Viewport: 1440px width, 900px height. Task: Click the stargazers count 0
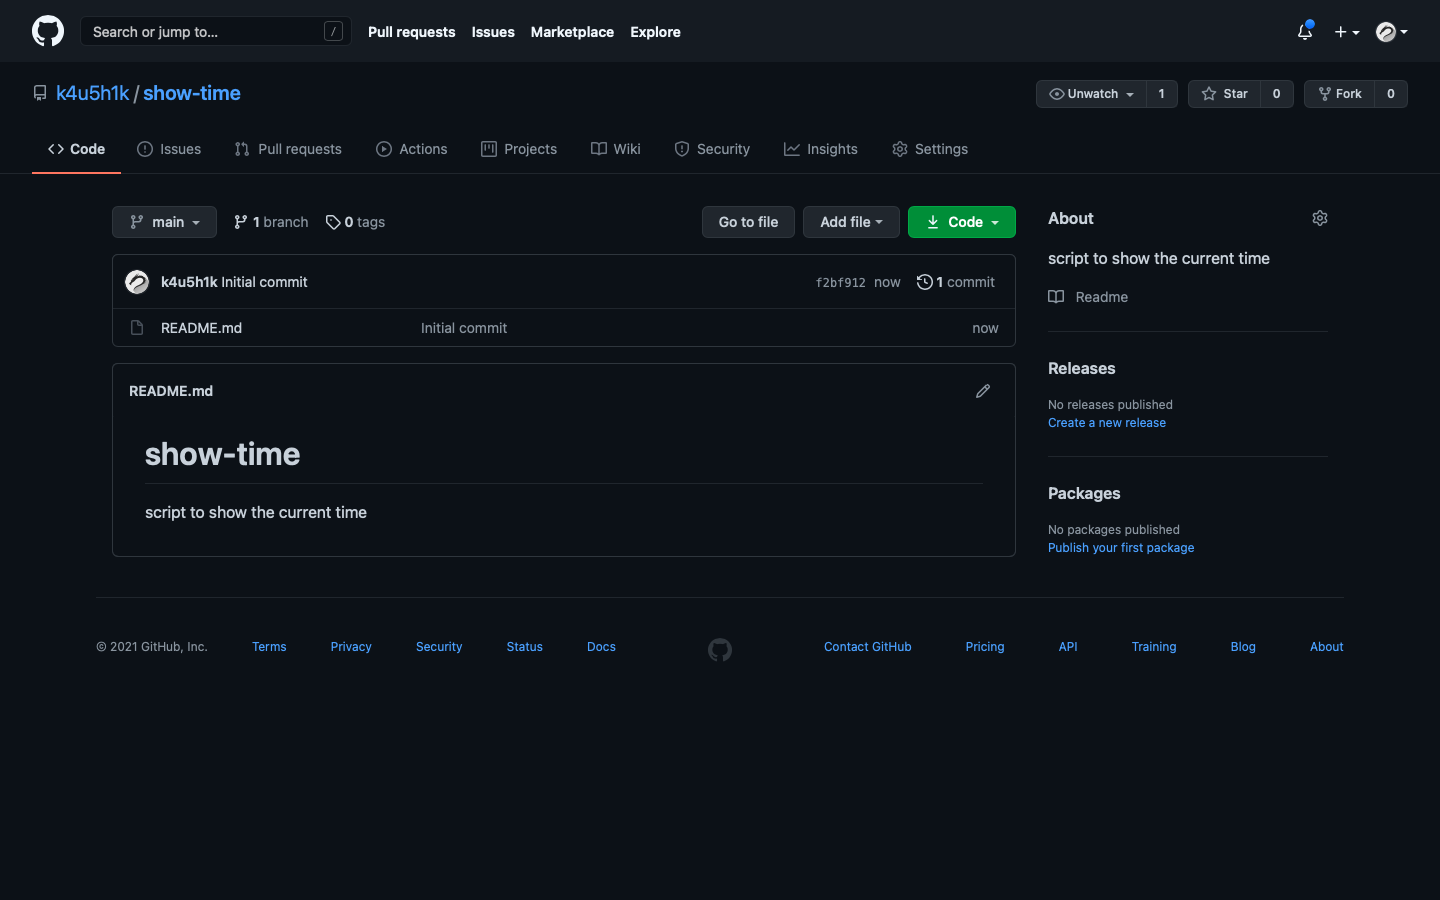tap(1277, 94)
